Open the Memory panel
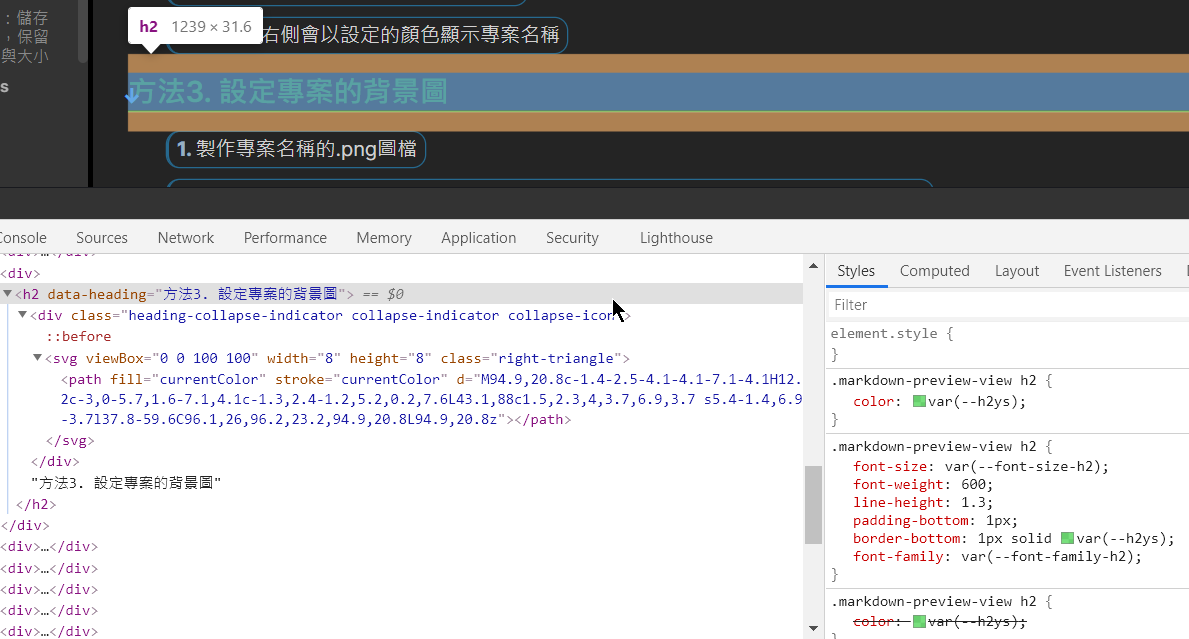The height and width of the screenshot is (639, 1189). tap(383, 237)
